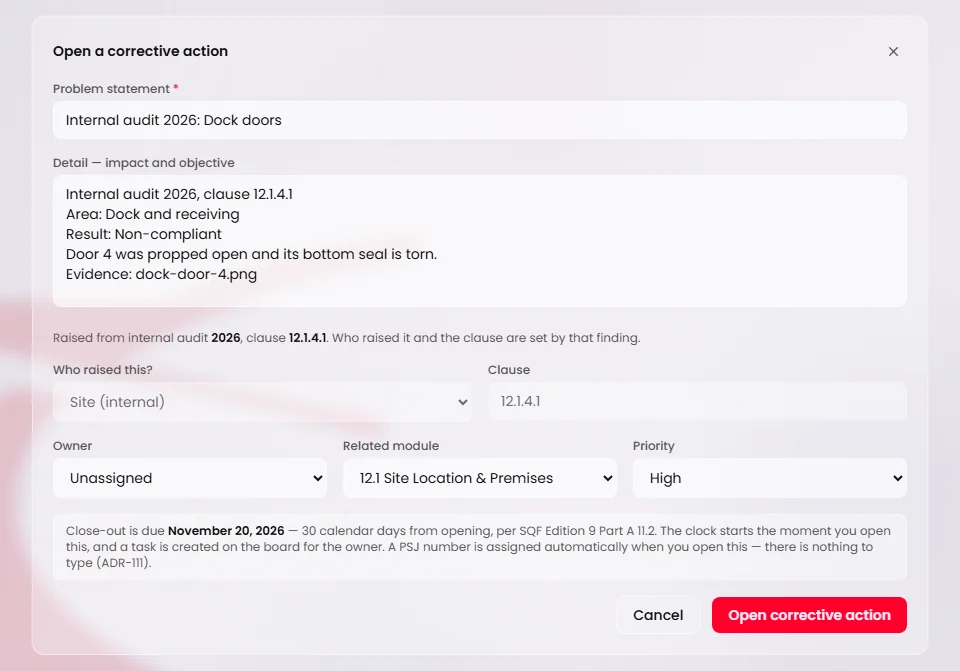The image size is (960, 671).
Task: Edit the Problem statement field
Action: [479, 120]
